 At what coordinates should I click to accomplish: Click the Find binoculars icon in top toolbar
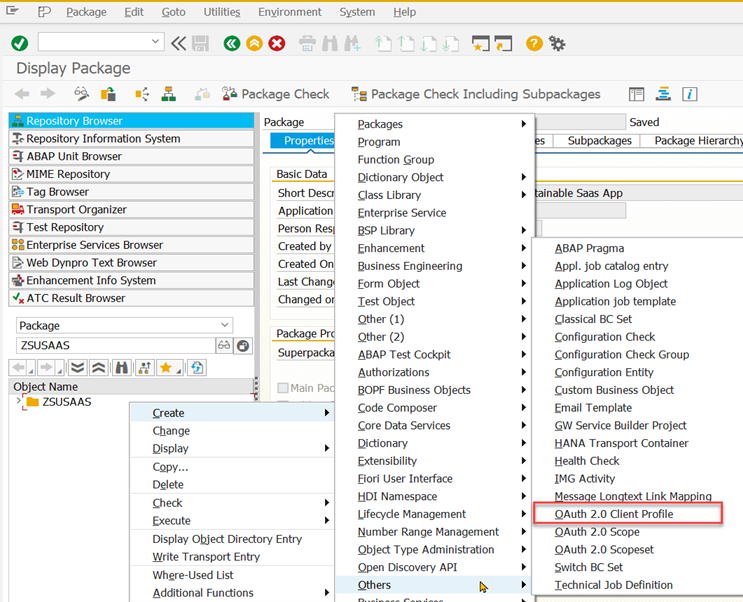click(330, 44)
